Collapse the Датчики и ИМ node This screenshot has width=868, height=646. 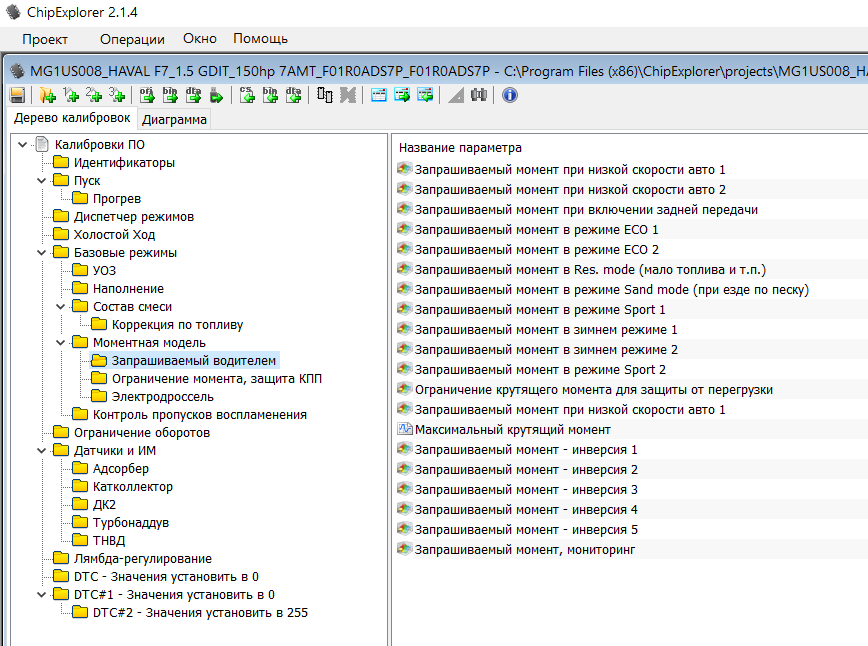point(42,451)
